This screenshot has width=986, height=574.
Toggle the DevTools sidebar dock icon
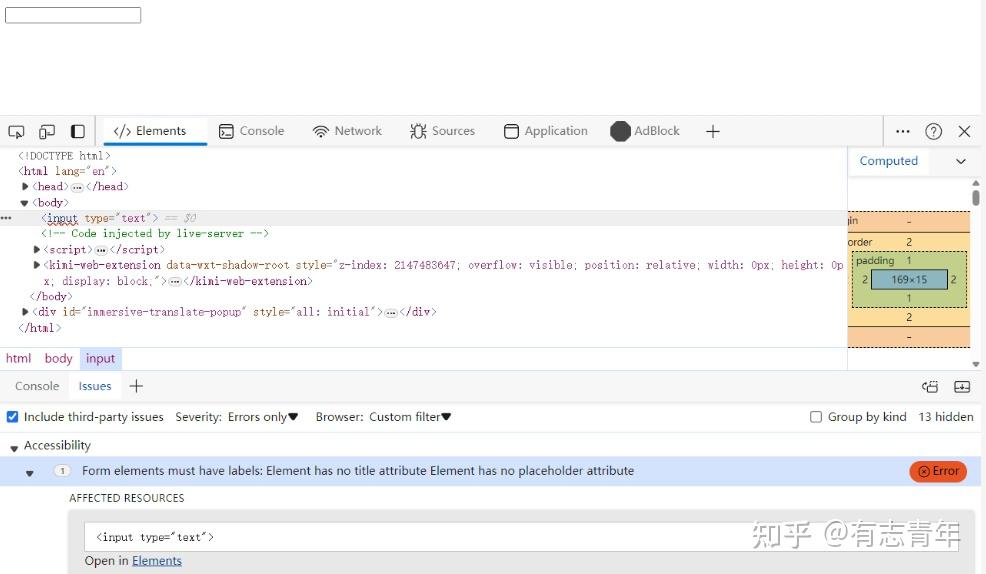[78, 131]
